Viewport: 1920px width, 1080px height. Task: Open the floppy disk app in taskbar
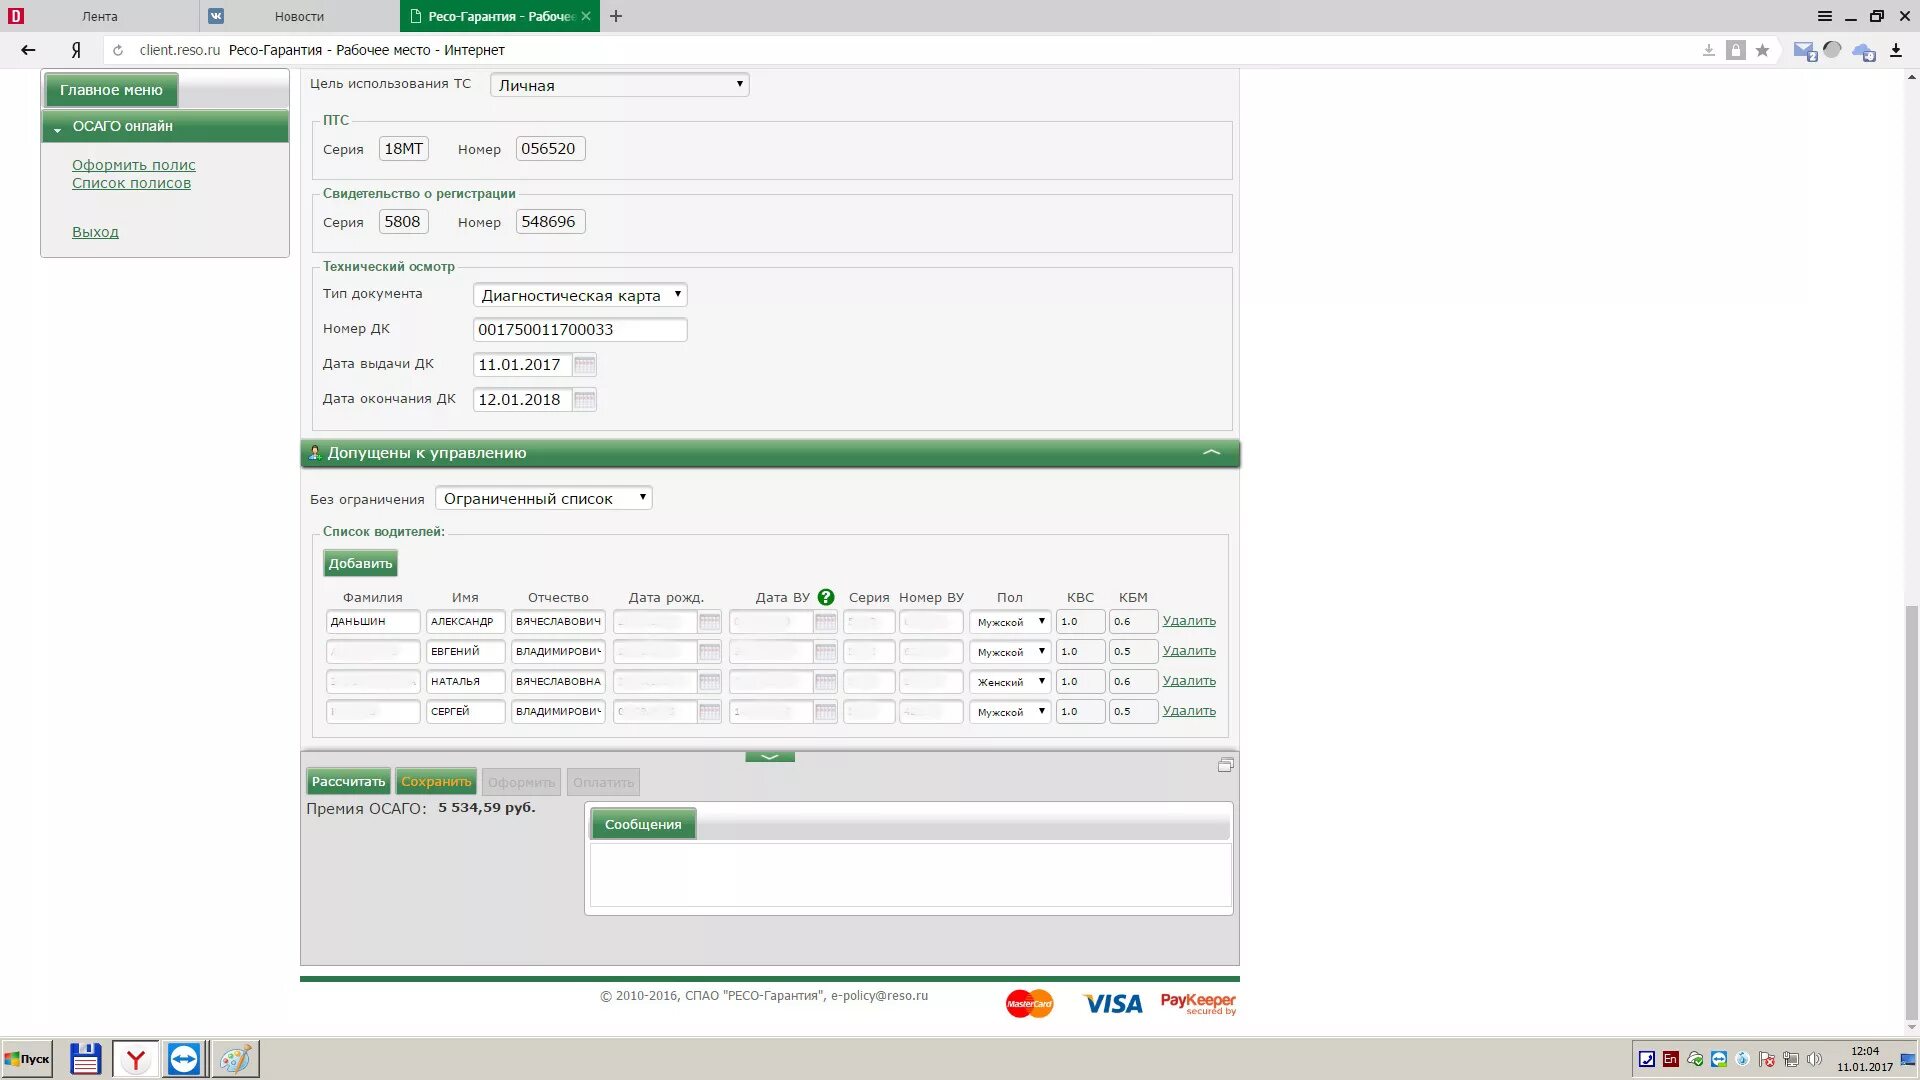[85, 1059]
